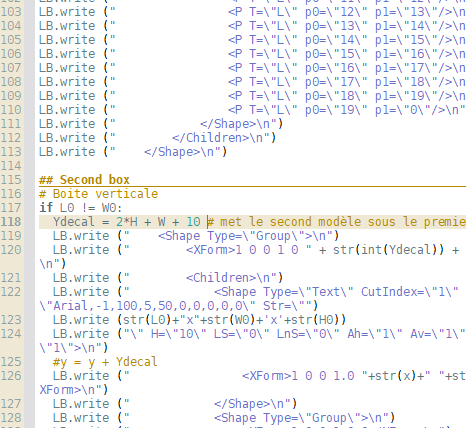Click line number 103 in the gutter

click(x=11, y=12)
